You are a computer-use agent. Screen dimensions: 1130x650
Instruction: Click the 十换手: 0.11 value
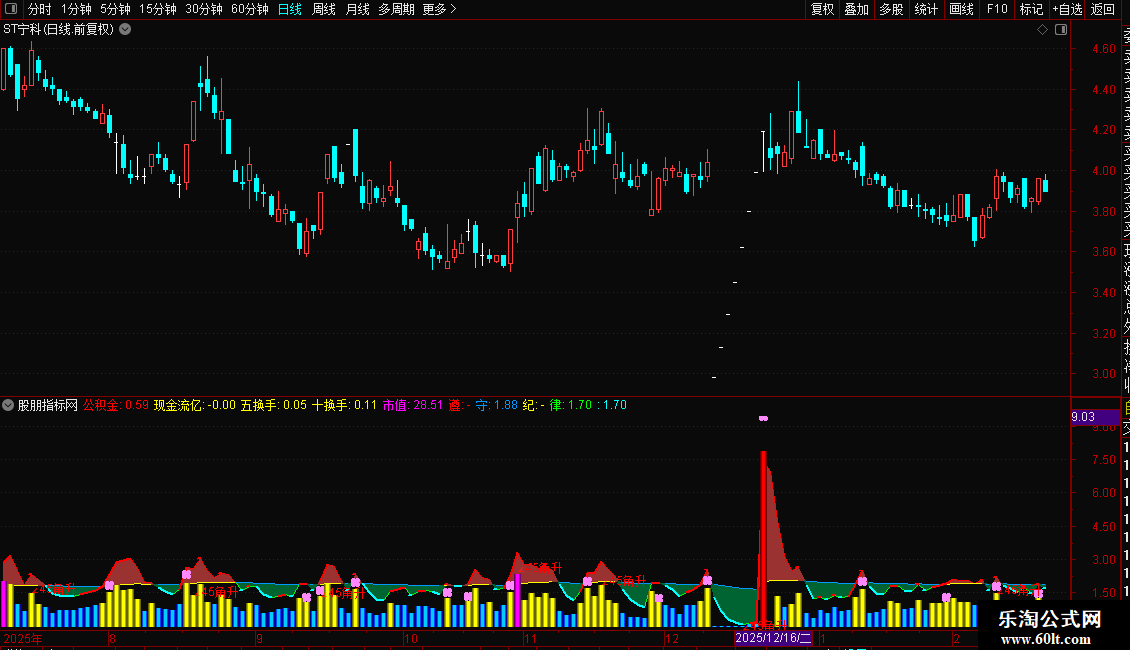tap(344, 405)
